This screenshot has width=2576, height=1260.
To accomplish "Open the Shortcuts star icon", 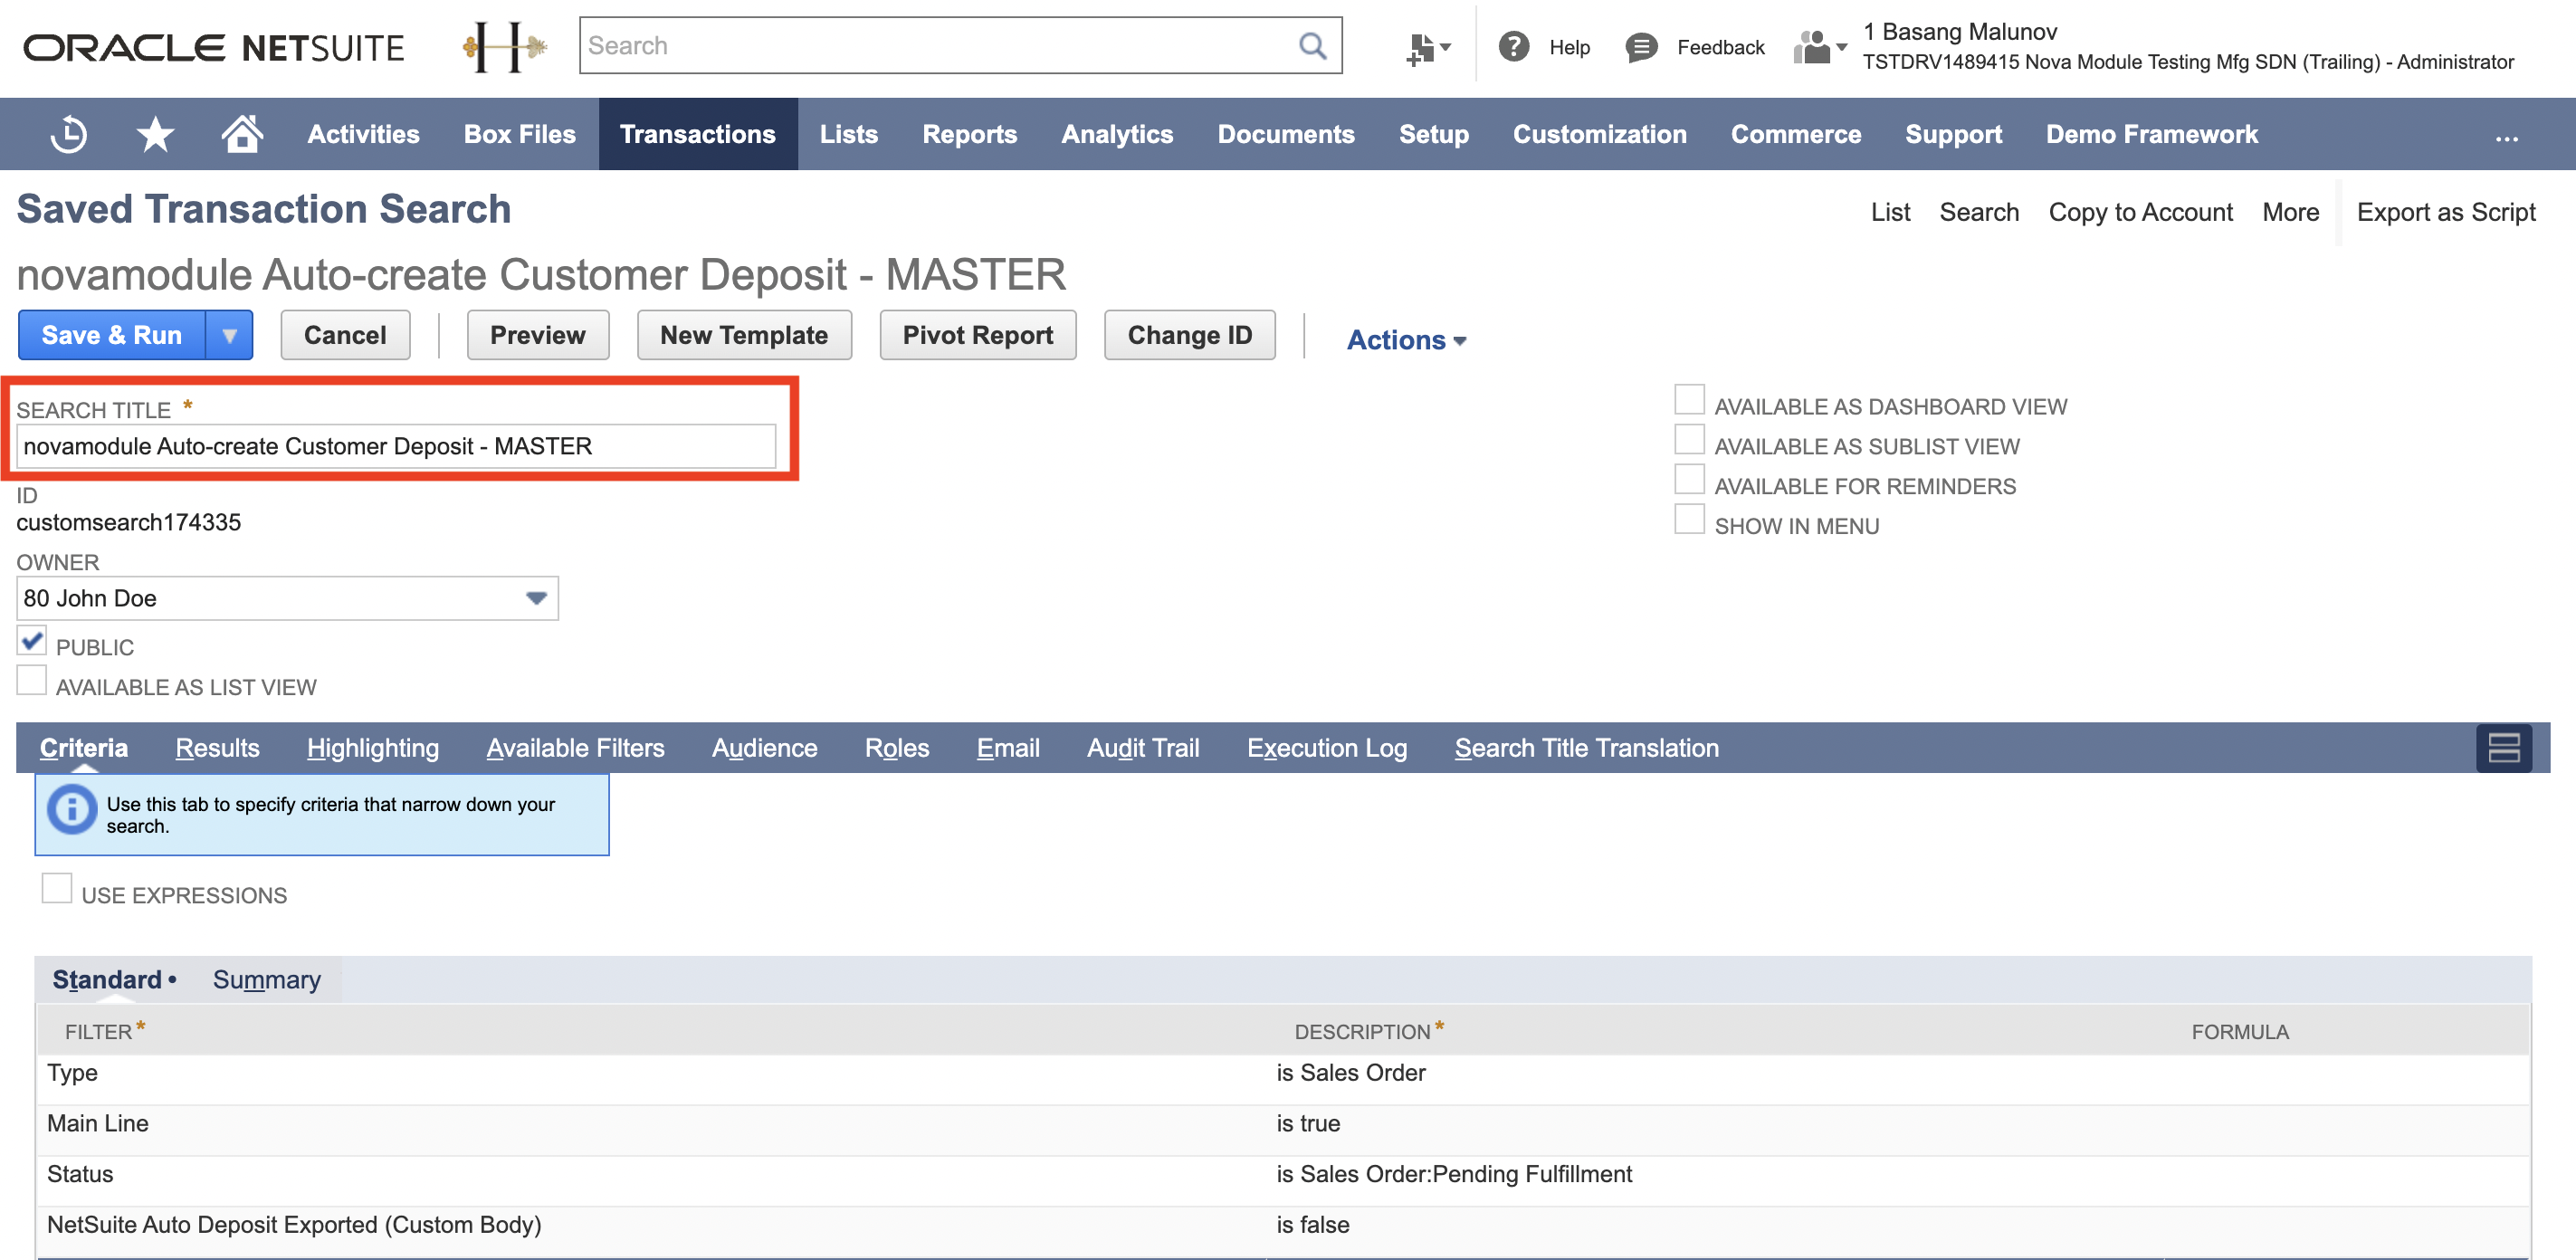I will point(155,134).
